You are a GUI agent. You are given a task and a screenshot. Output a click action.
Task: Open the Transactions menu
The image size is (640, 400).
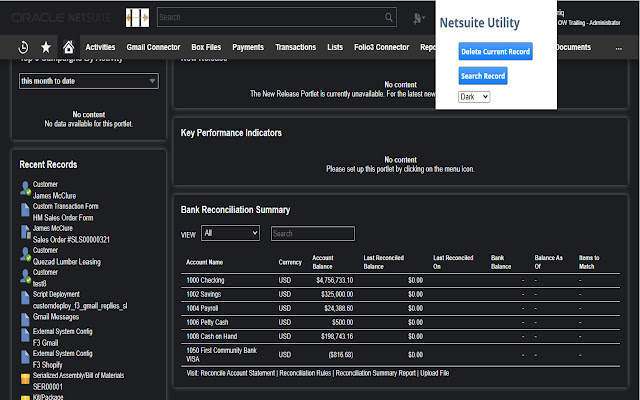coord(295,47)
